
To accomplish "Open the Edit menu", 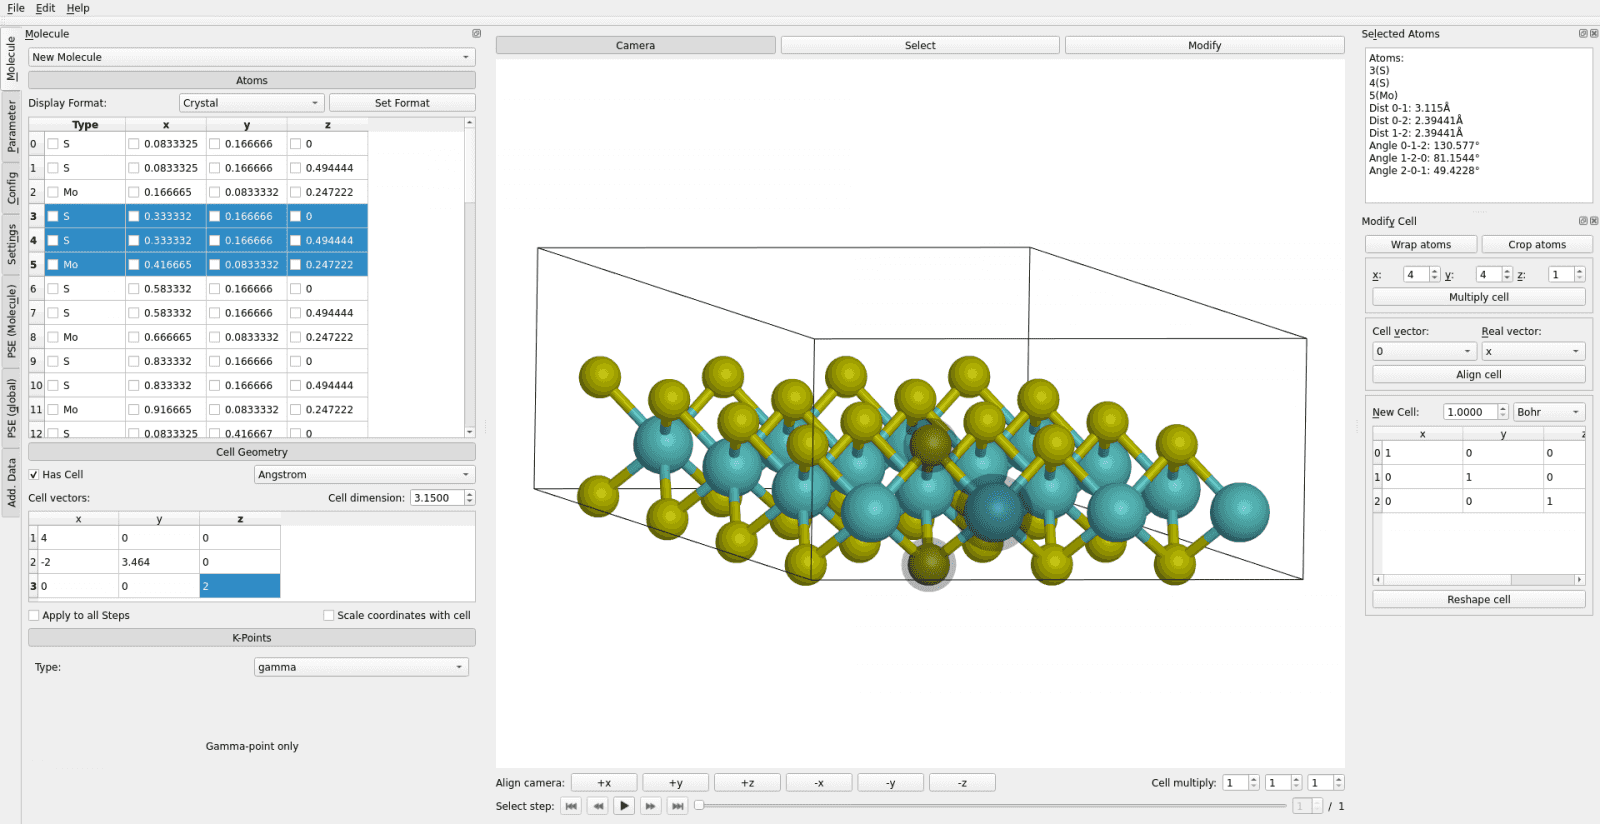I will 45,8.
